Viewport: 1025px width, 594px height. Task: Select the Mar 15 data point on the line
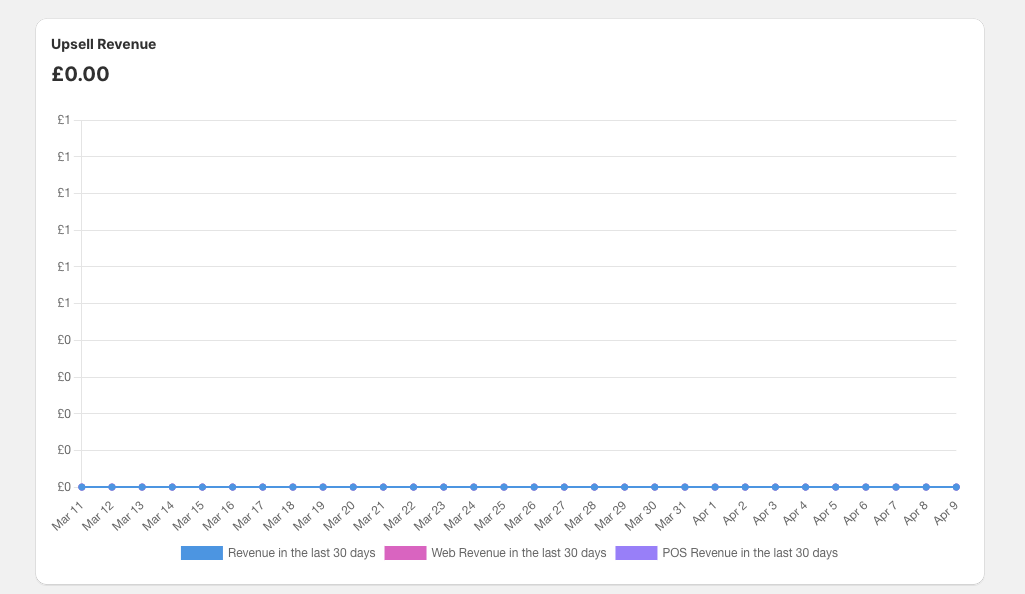(202, 487)
